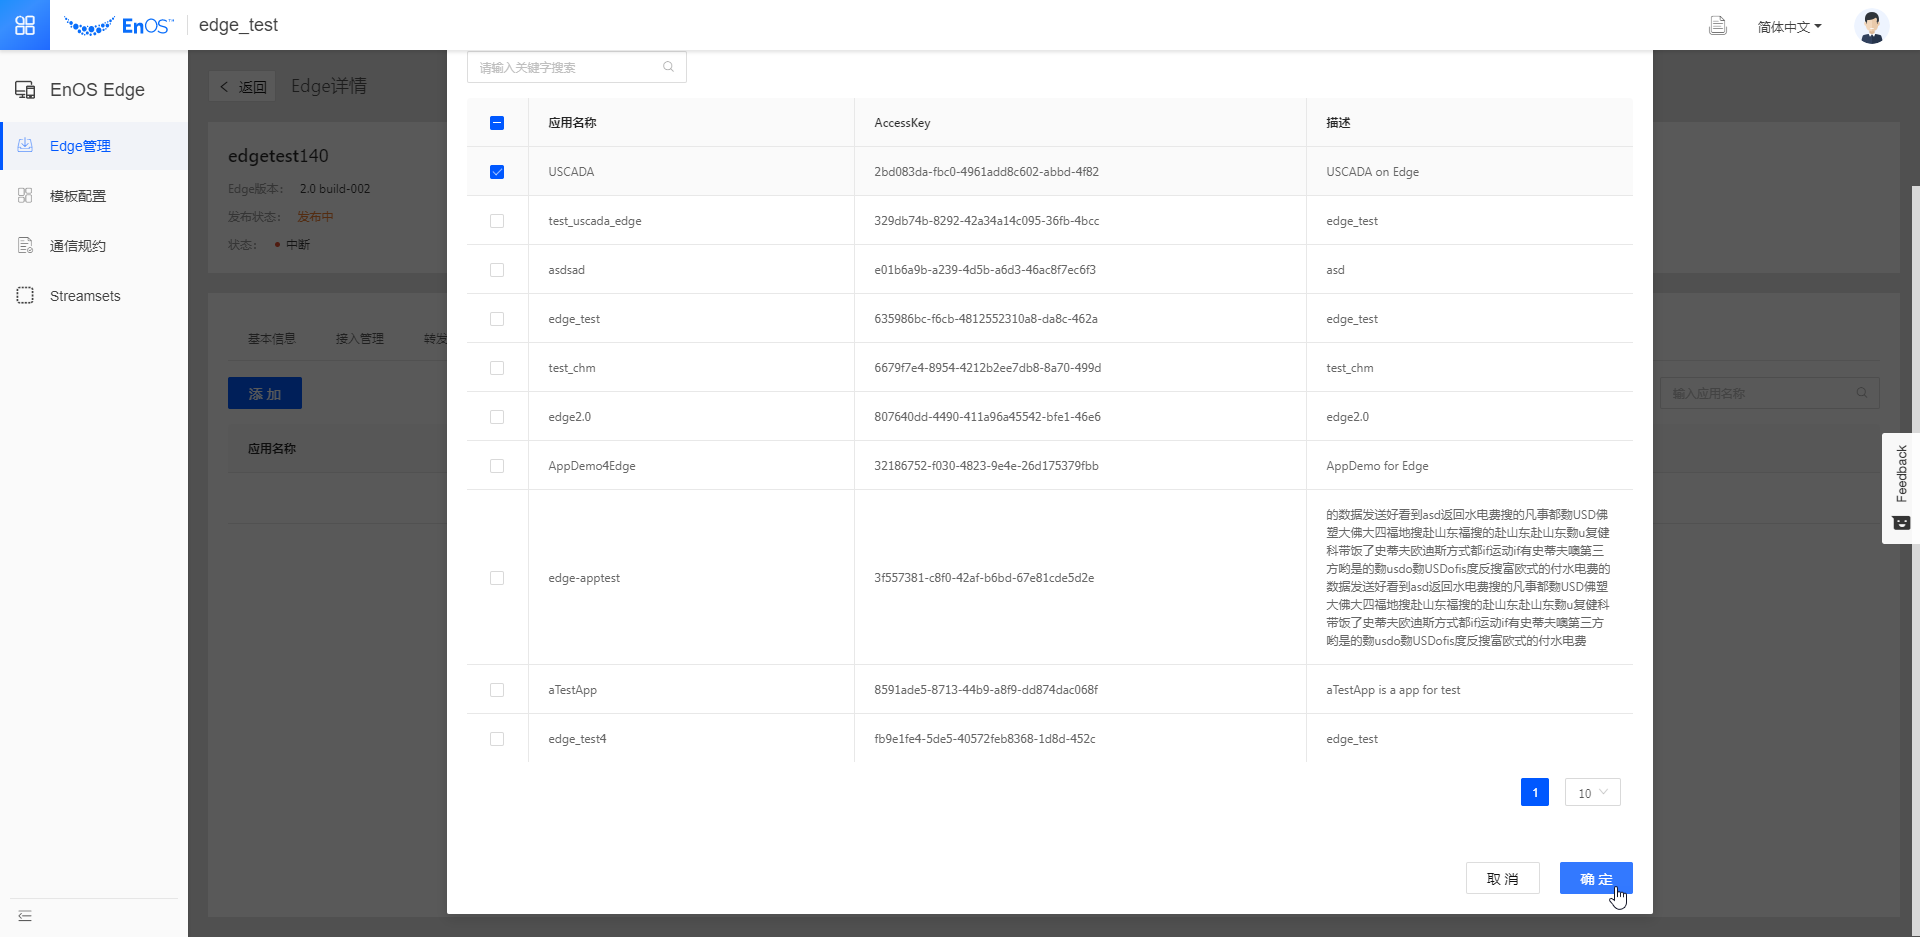Open the 简体中文 language dropdown

[1789, 26]
